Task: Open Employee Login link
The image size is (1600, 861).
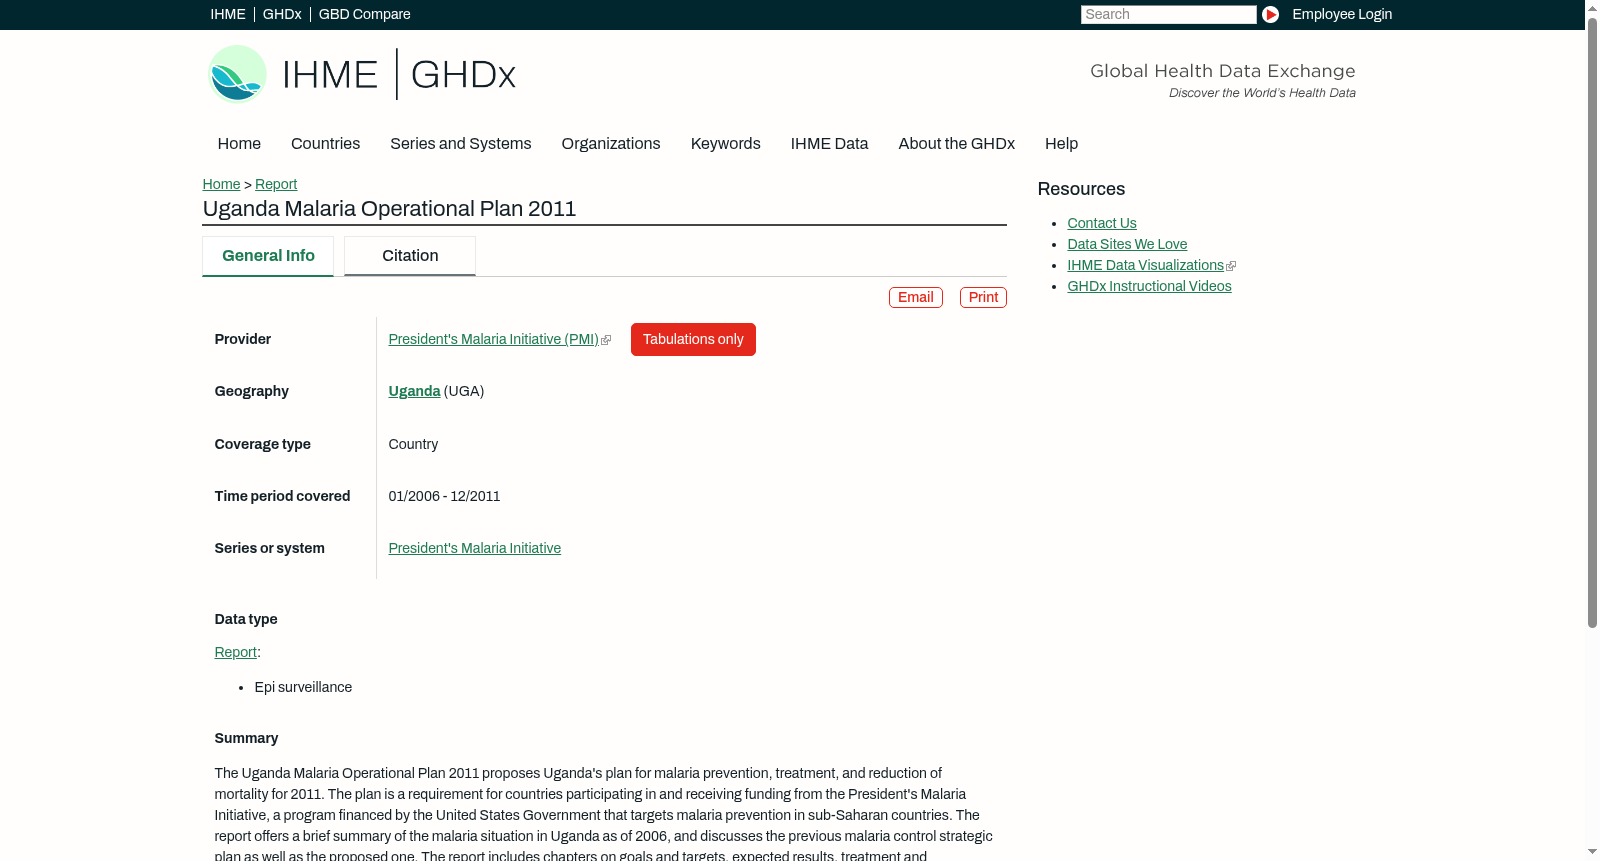Action: click(1342, 14)
